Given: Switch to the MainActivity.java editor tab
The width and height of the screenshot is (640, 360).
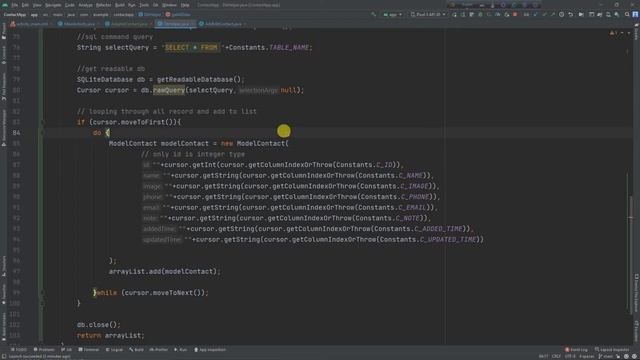Looking at the screenshot, I should click(78, 24).
